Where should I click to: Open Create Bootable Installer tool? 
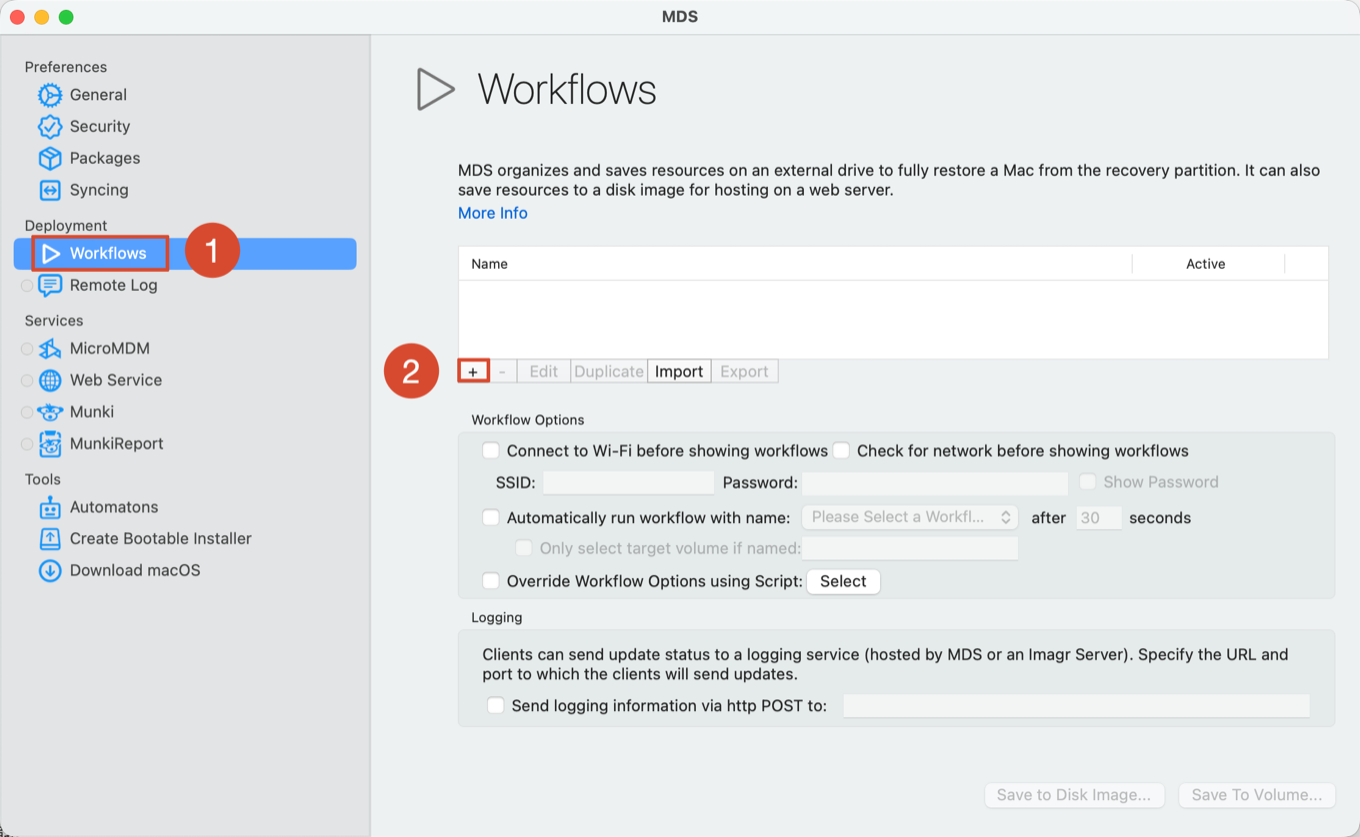[160, 539]
